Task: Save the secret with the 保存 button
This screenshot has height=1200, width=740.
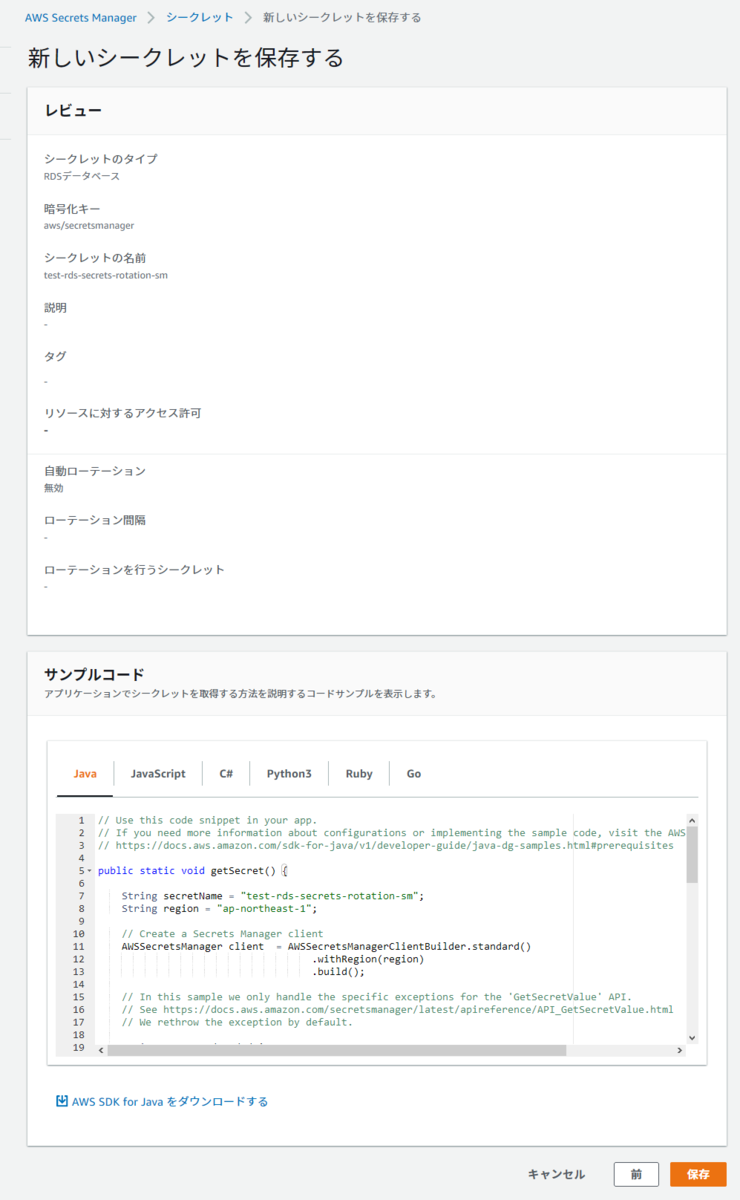Action: [698, 1174]
